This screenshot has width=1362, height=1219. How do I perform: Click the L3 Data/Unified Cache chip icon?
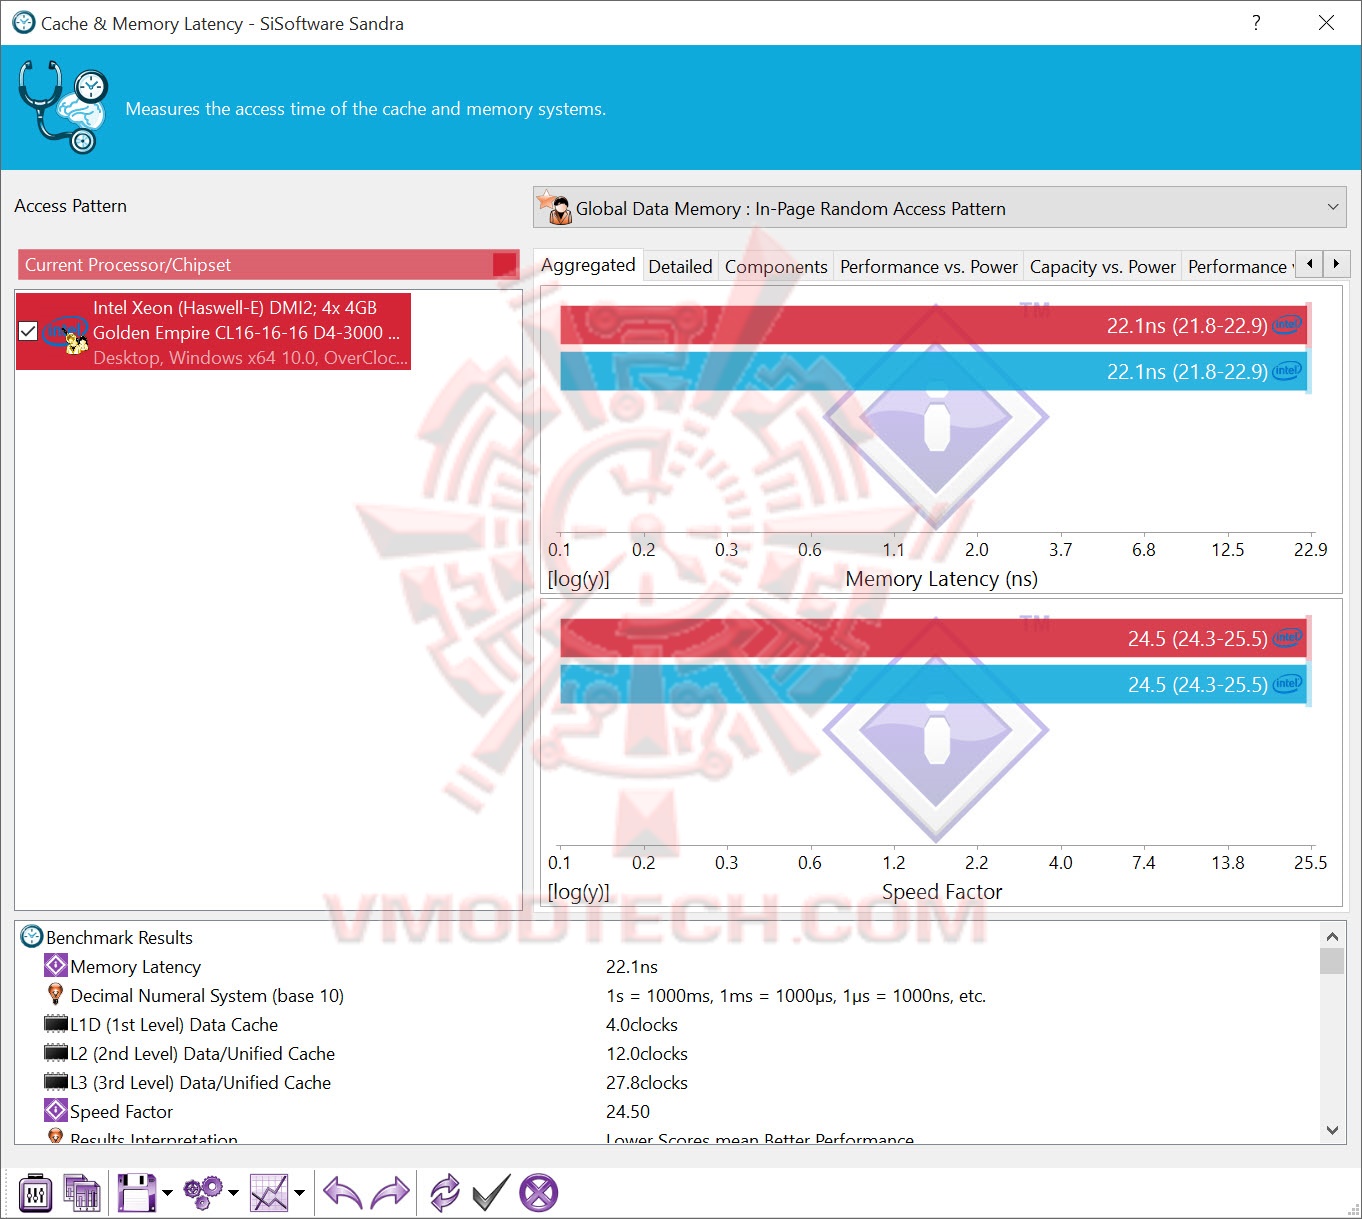(56, 1082)
